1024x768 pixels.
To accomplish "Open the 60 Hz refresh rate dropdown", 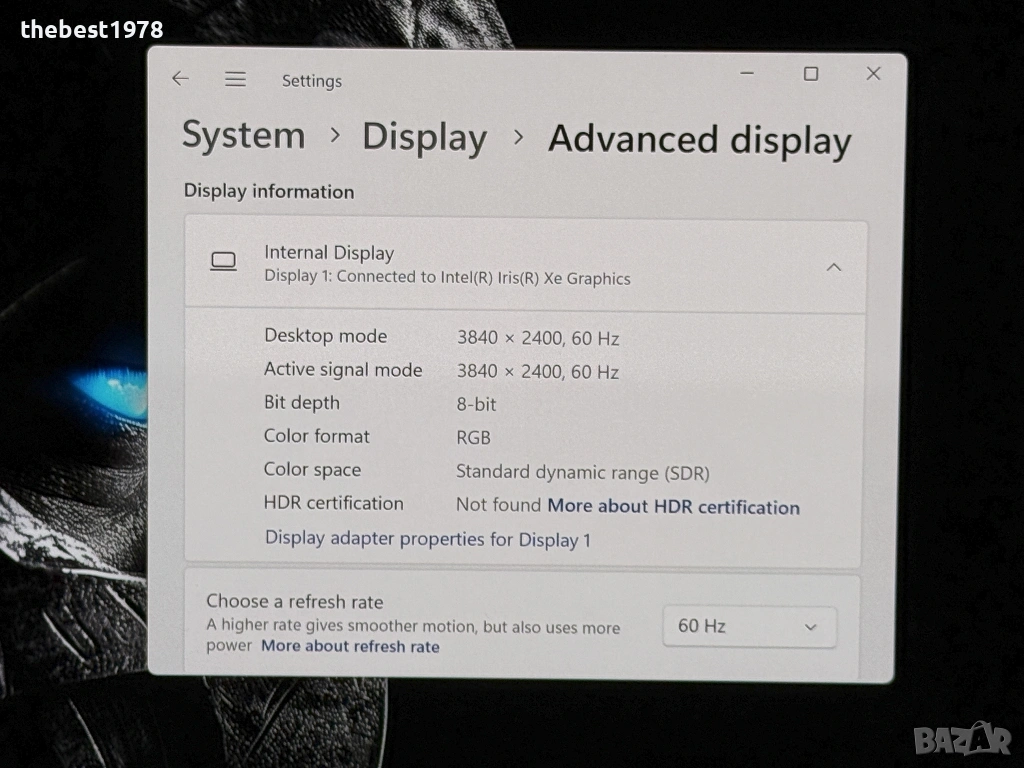I will point(749,627).
